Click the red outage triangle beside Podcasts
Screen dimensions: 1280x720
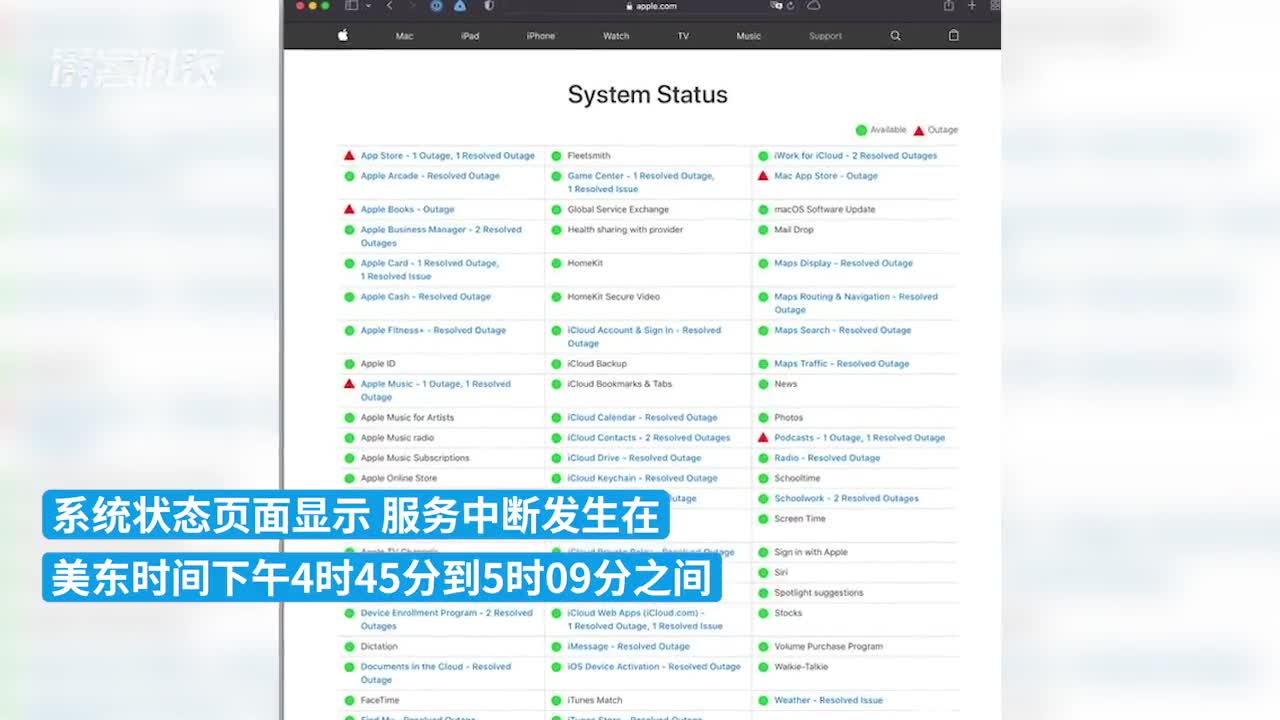pos(763,438)
